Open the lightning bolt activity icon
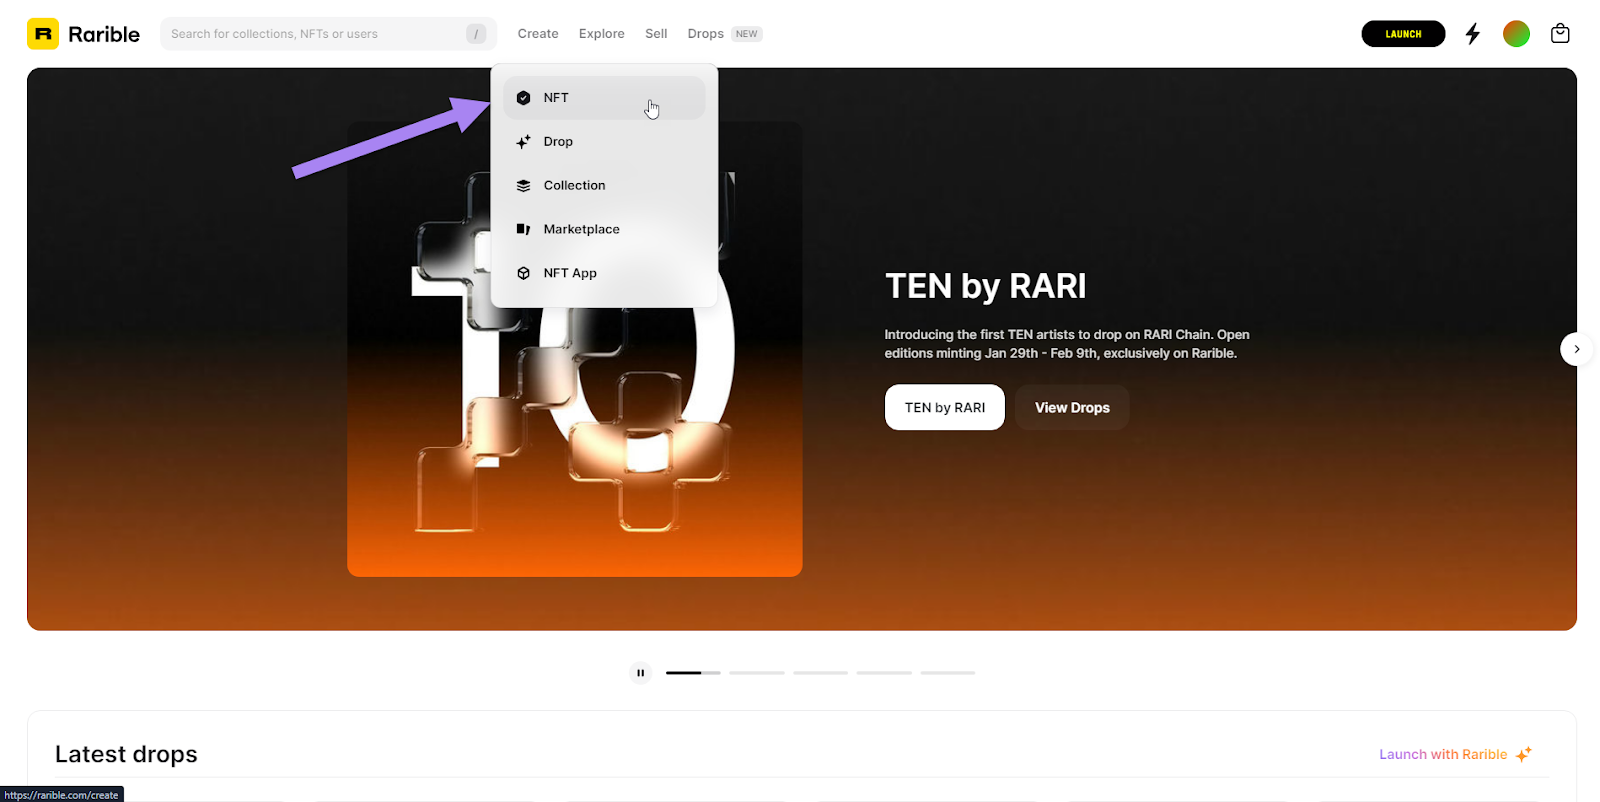1600x802 pixels. click(x=1472, y=34)
